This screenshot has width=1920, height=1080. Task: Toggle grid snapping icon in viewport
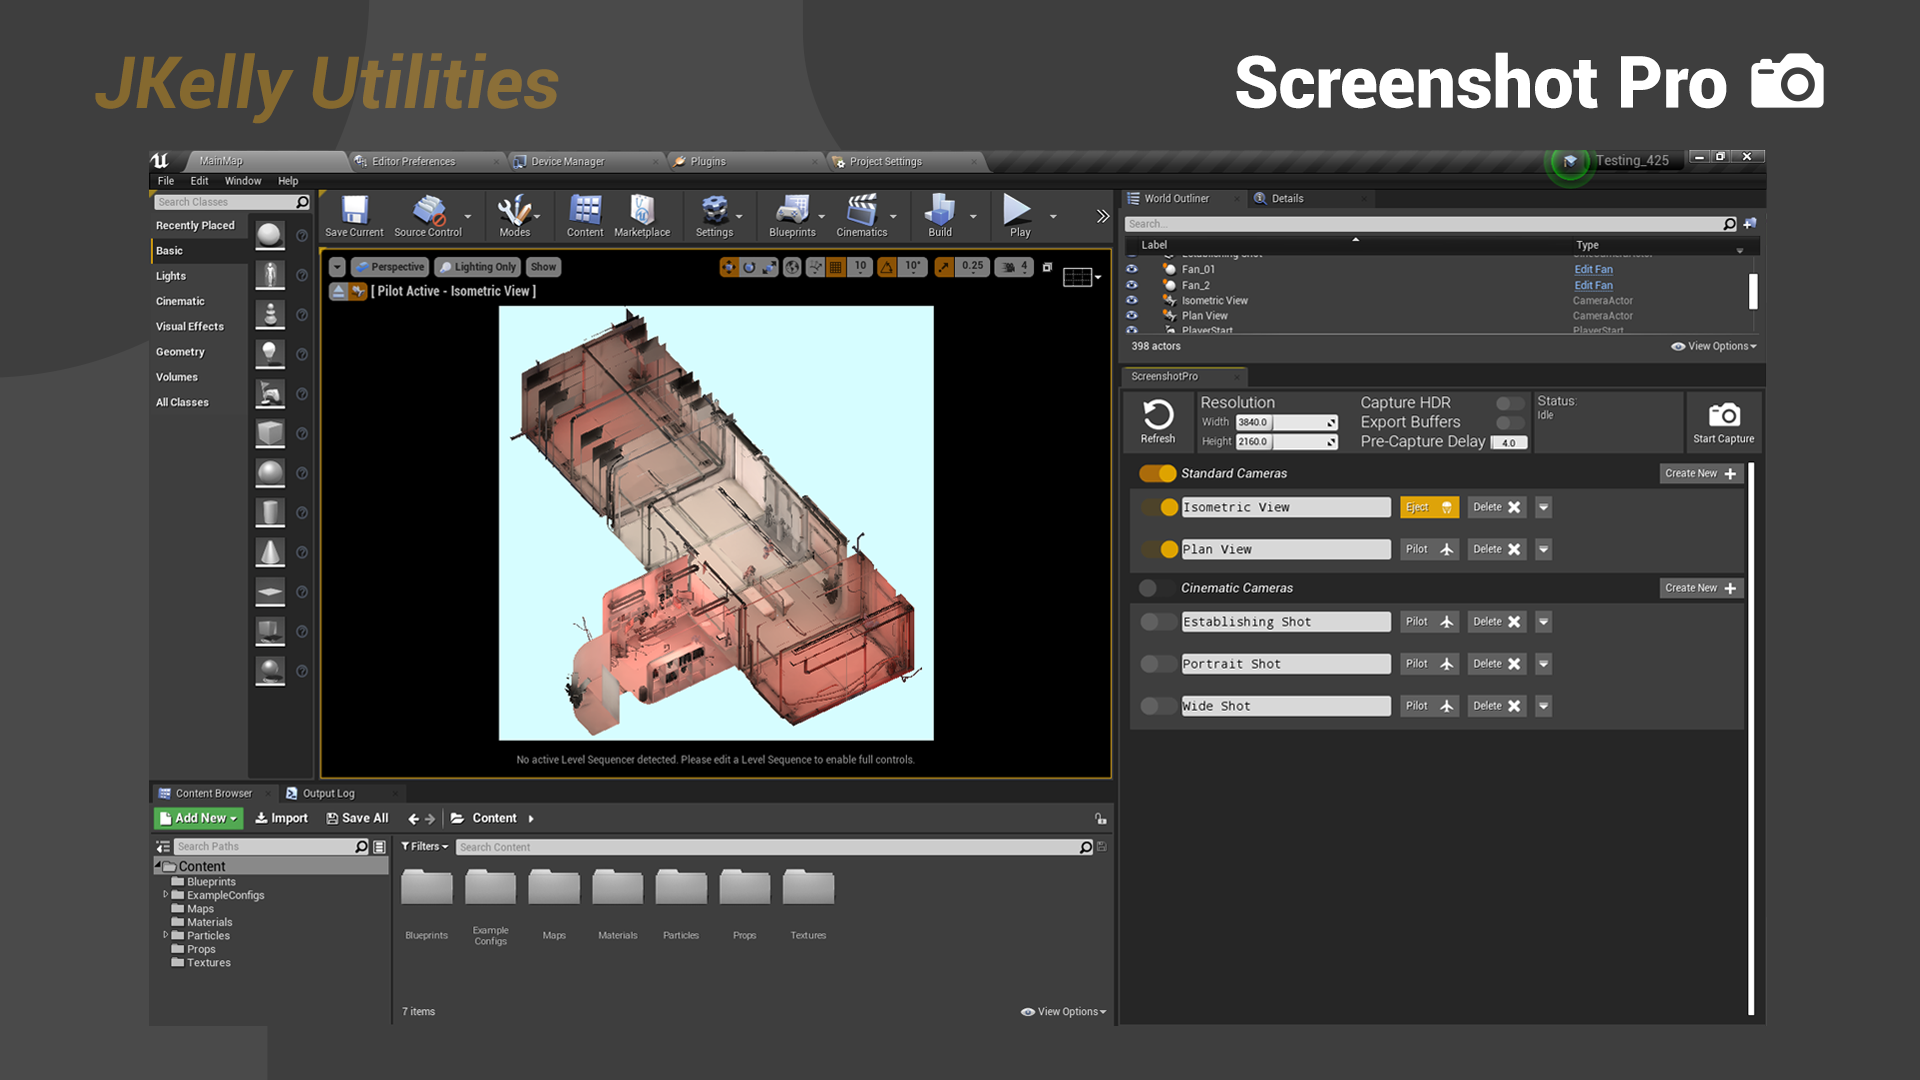tap(836, 267)
